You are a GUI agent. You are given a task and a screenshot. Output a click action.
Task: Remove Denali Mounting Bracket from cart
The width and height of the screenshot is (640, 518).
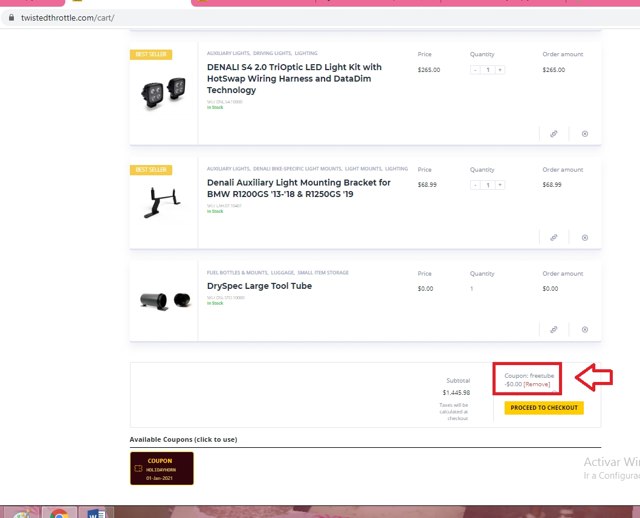584,238
